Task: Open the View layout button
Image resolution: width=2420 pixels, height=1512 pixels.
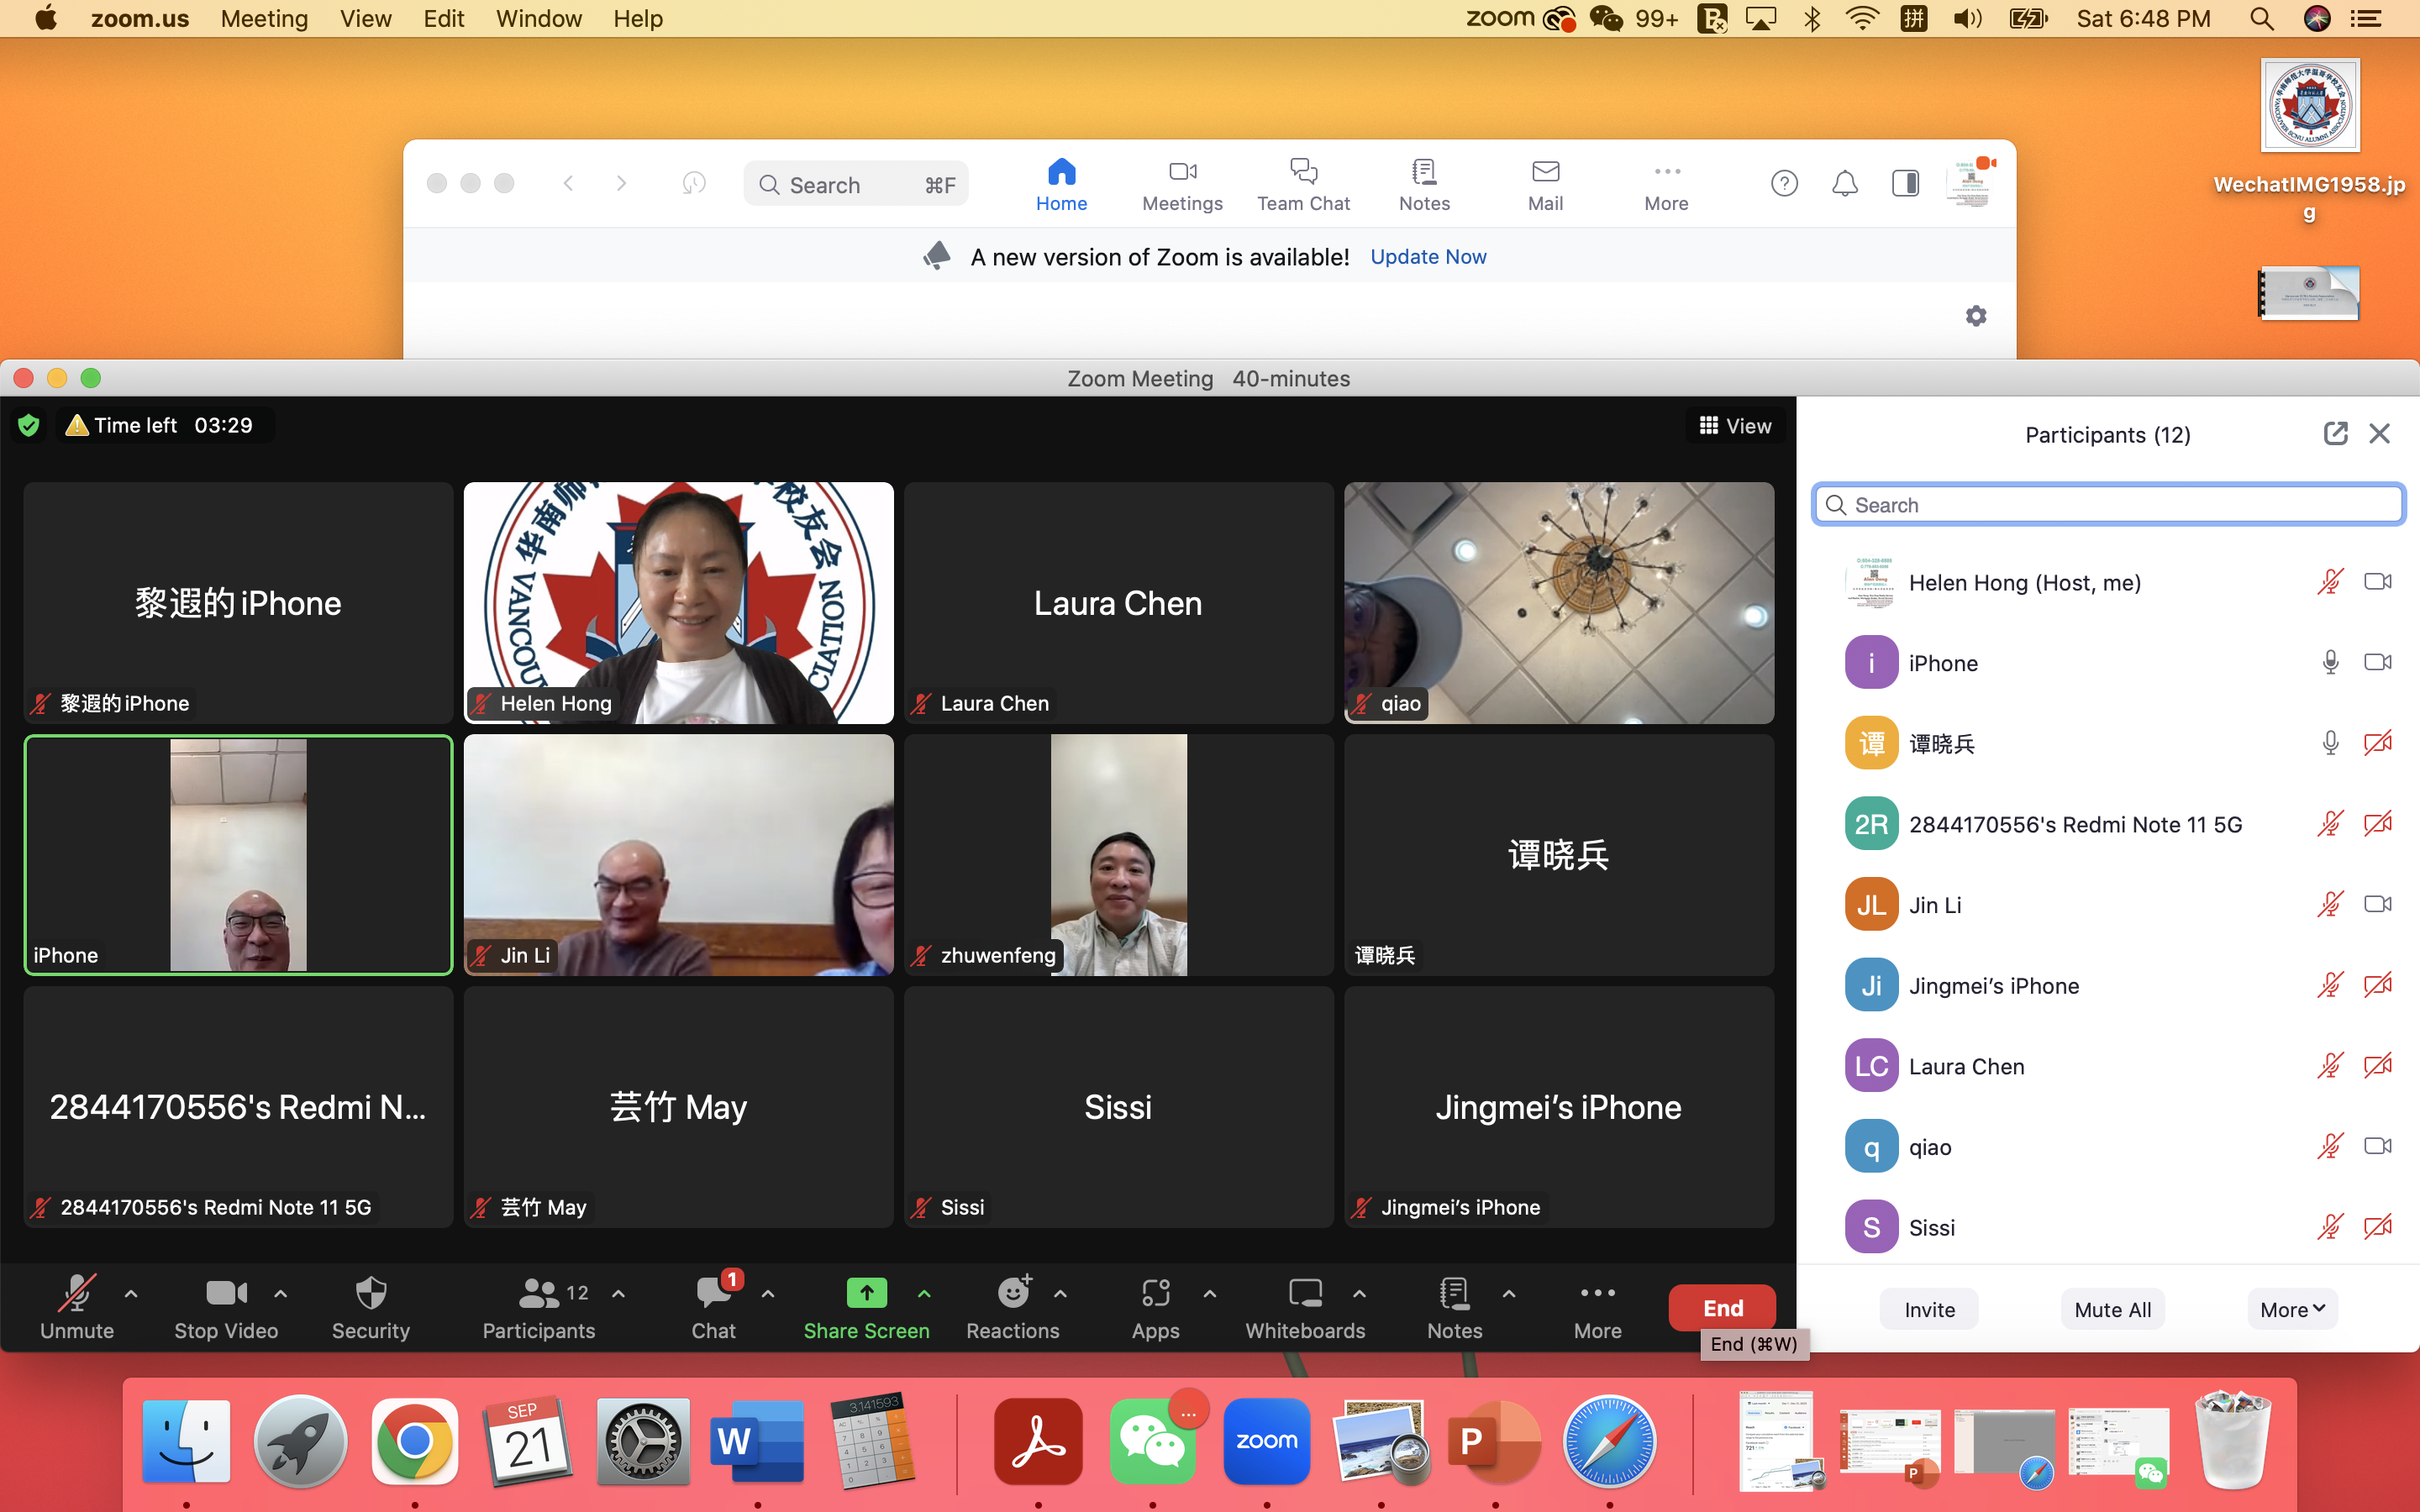Action: coord(1735,426)
